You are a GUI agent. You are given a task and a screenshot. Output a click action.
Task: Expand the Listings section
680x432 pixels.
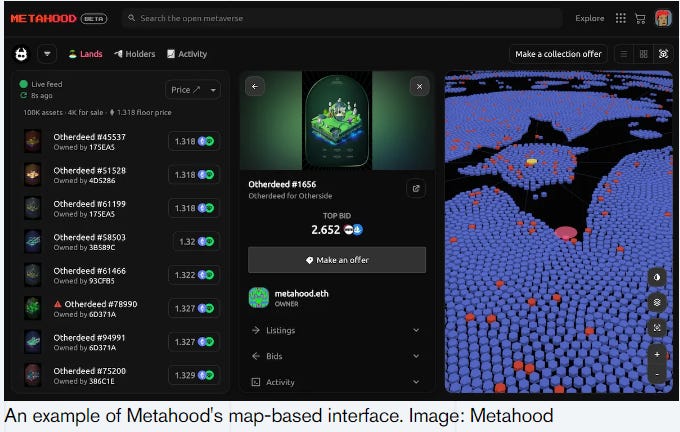point(337,330)
